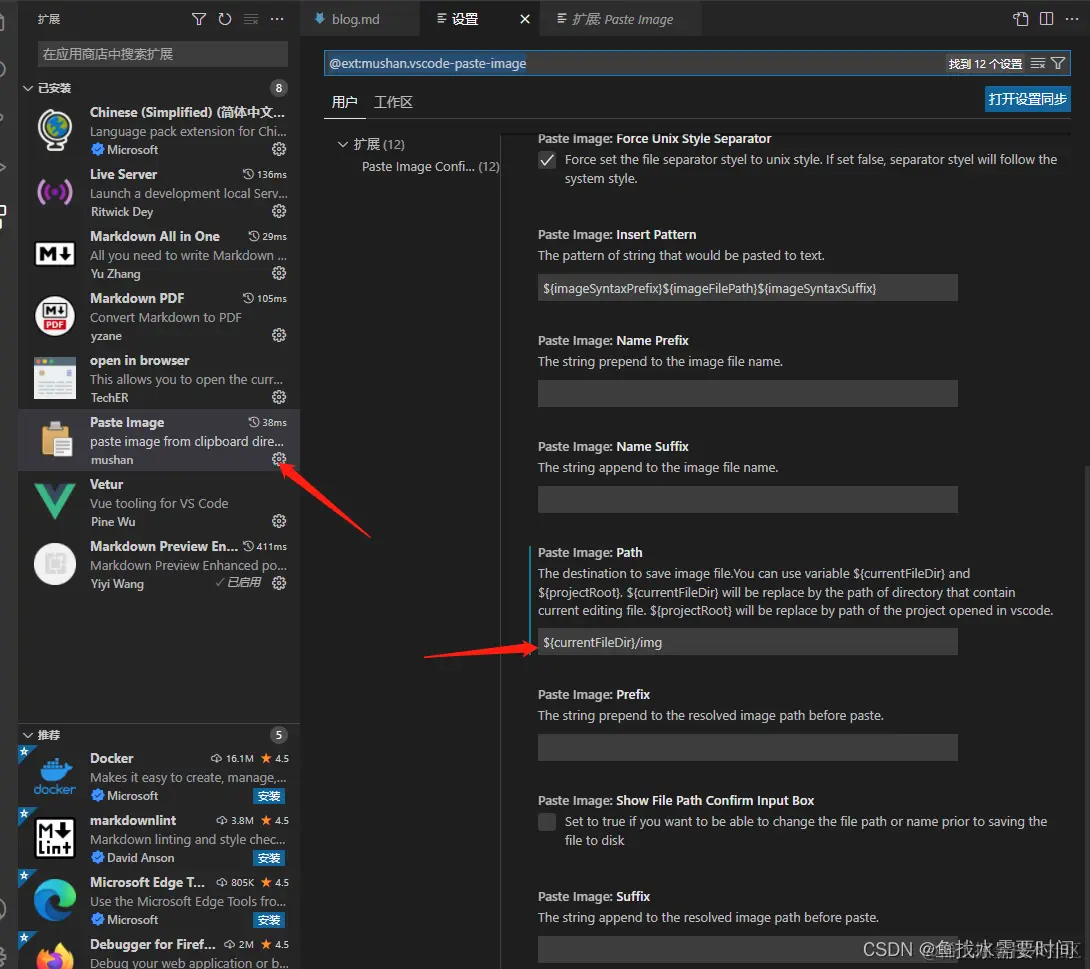The width and height of the screenshot is (1090, 969).
Task: Open manage gear for Markdown Preview Enhanced
Action: [279, 583]
